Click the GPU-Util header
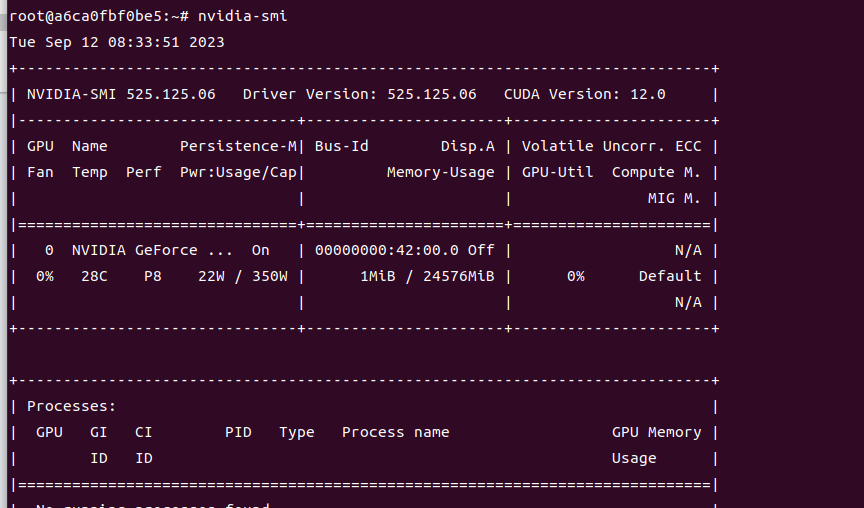 pyautogui.click(x=558, y=172)
